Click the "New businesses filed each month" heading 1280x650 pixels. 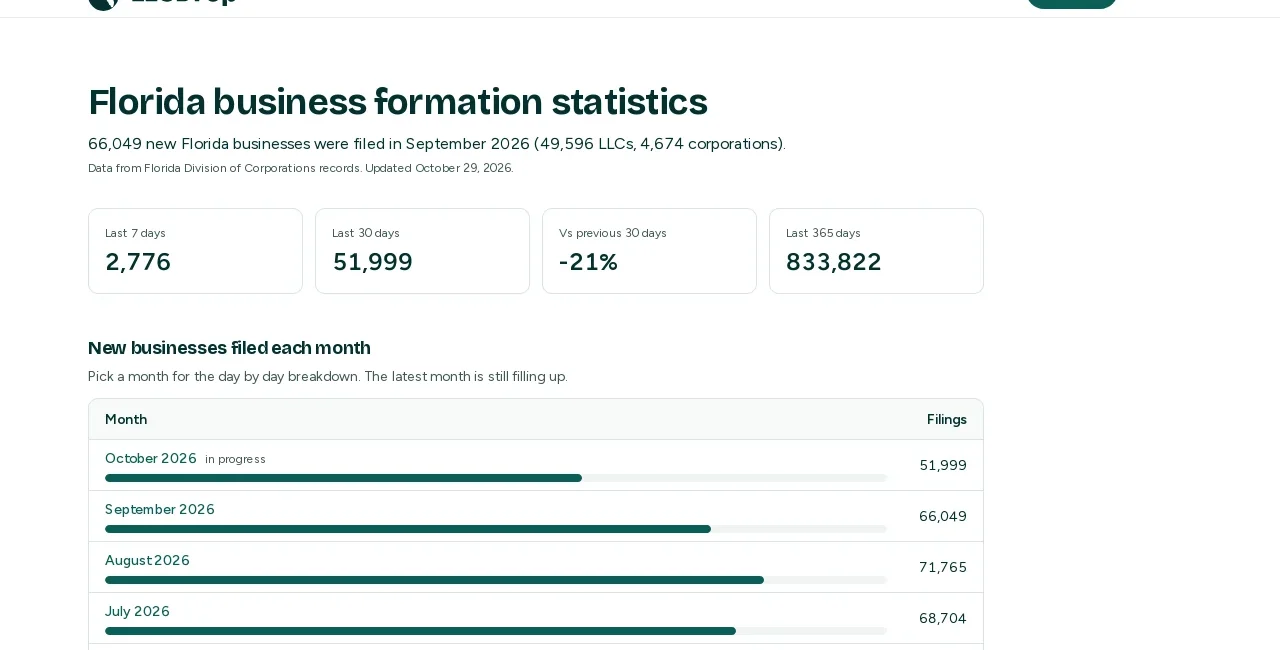(x=229, y=348)
